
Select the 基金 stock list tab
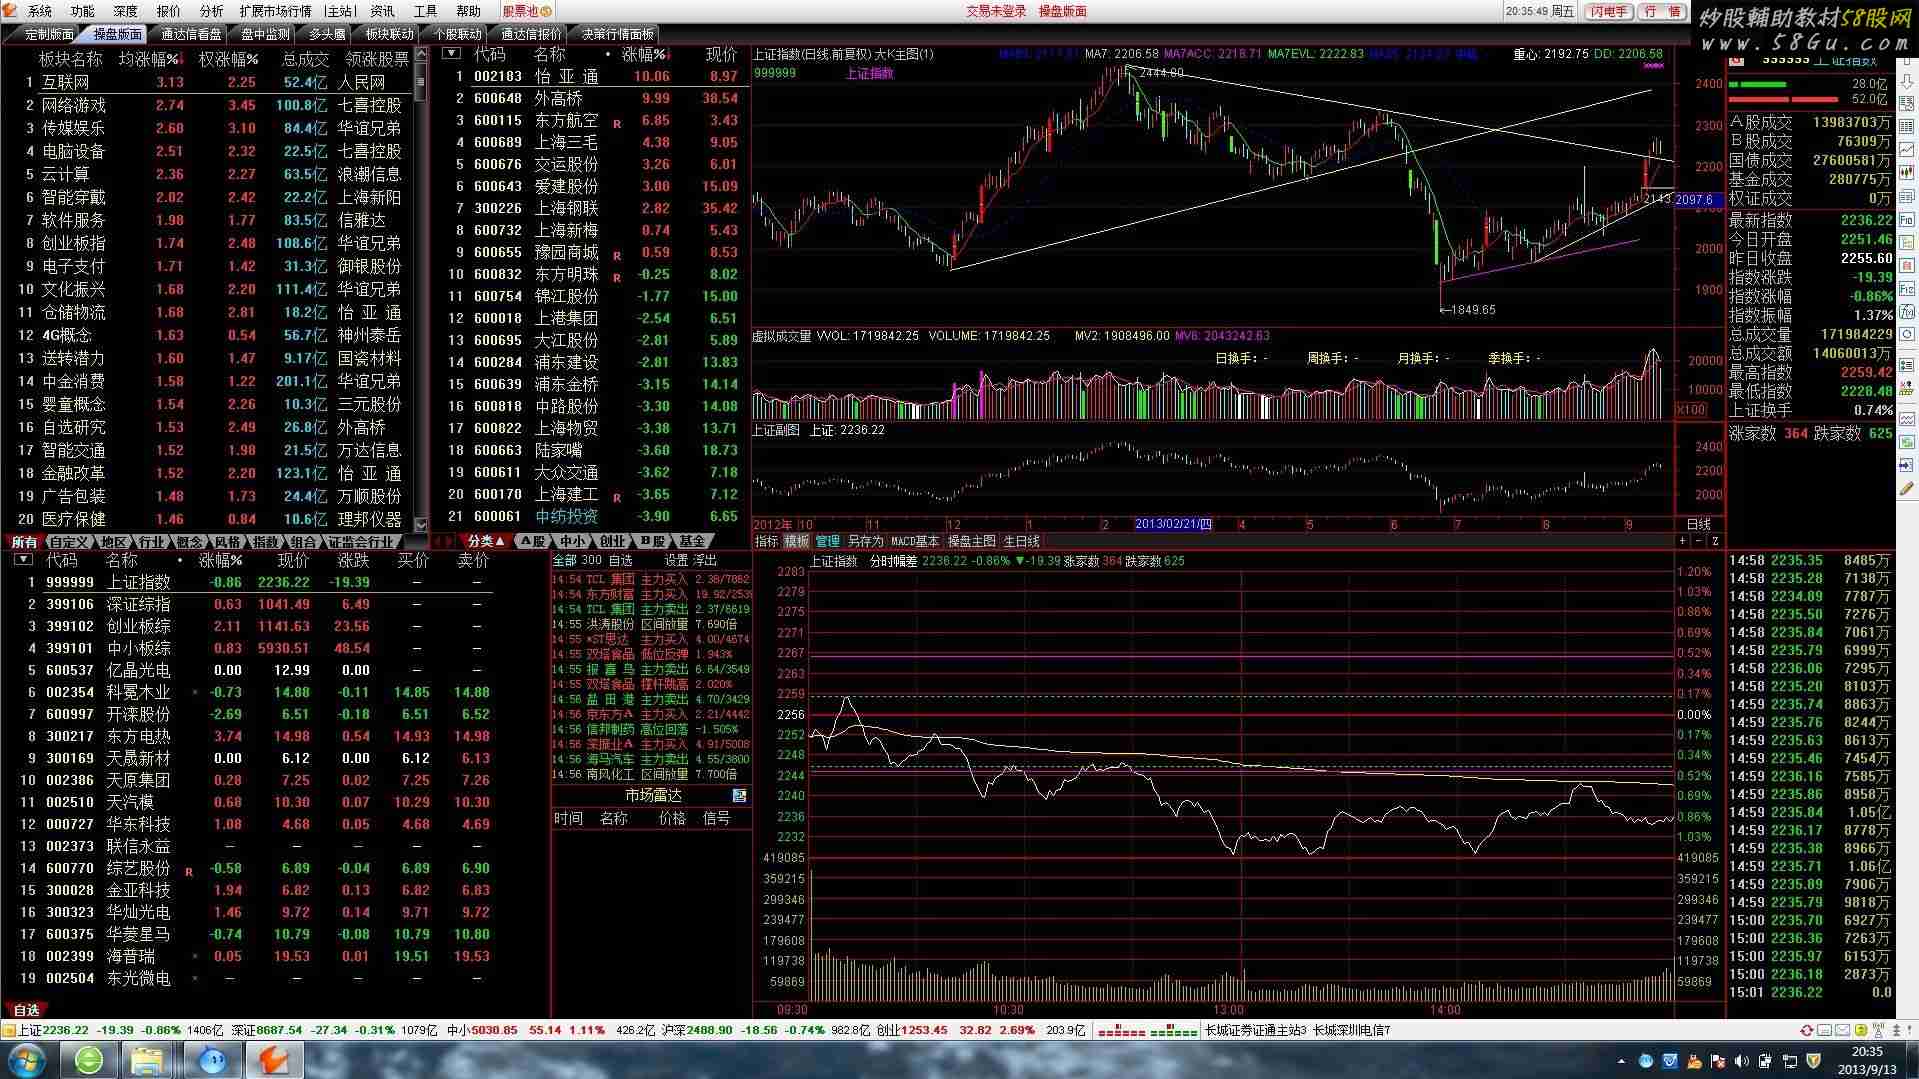click(691, 541)
